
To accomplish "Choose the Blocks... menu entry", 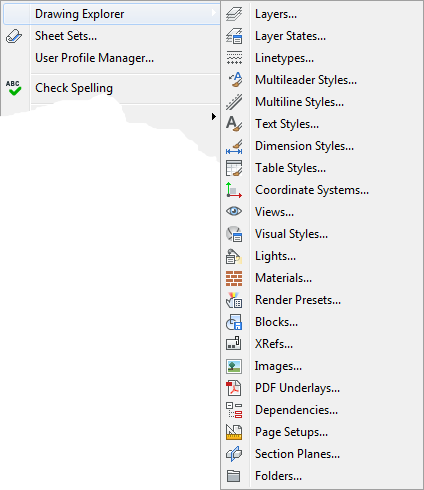I will [x=276, y=322].
